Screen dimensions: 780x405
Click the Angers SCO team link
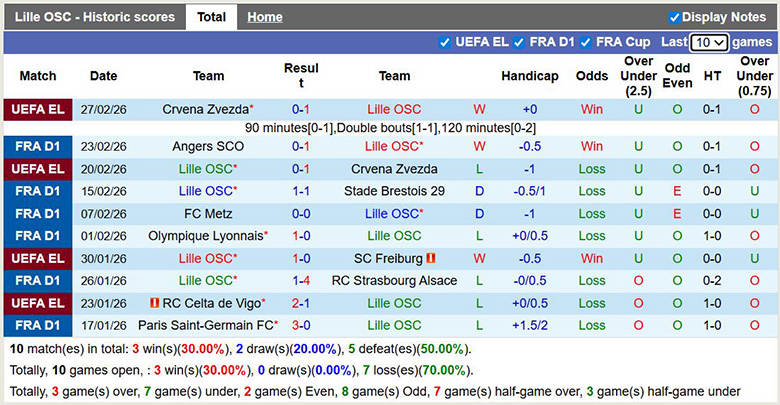208,146
